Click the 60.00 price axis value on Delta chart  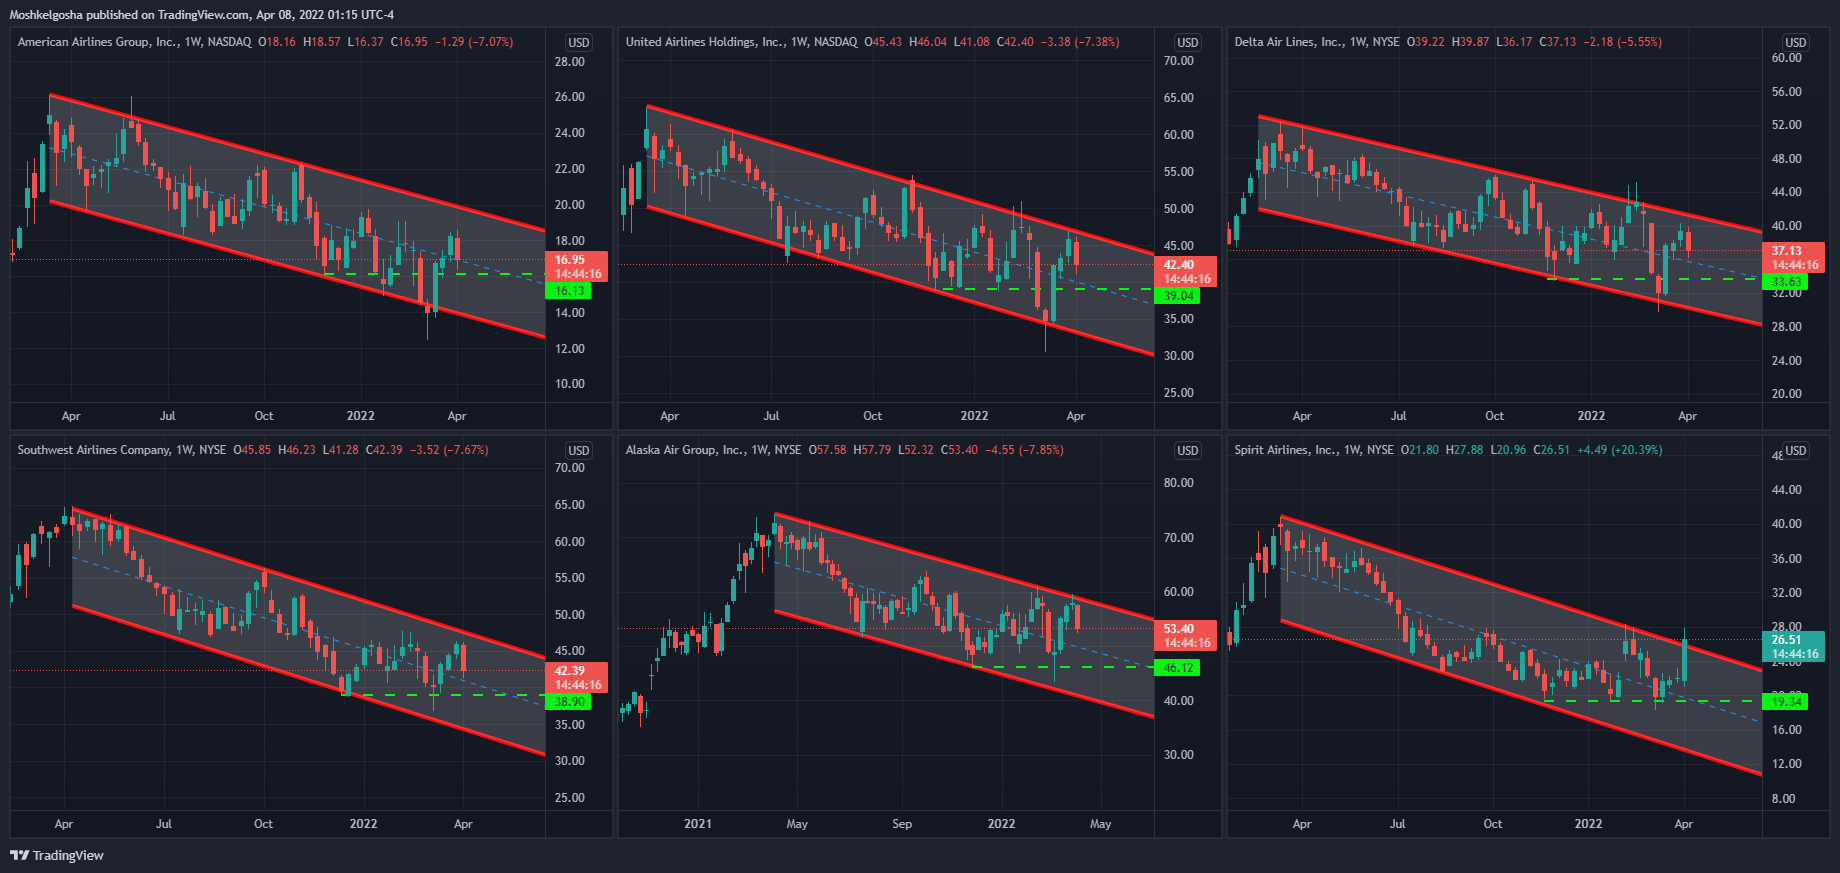[x=1786, y=58]
